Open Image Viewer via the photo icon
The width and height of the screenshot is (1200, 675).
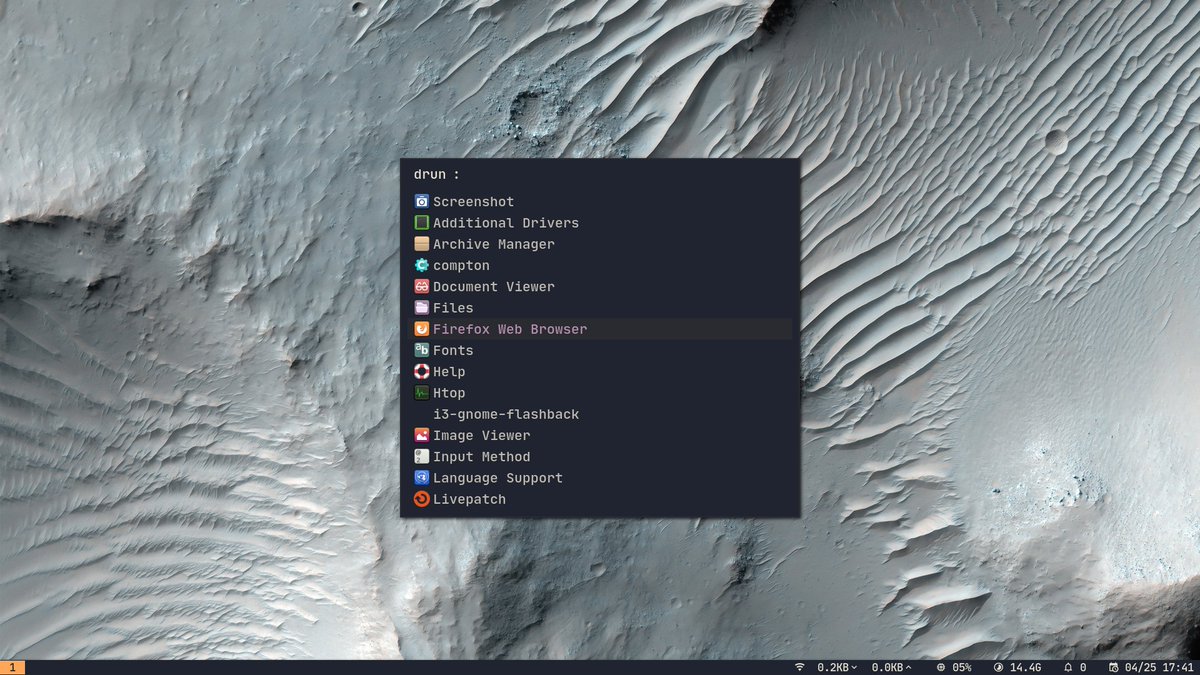(x=421, y=435)
